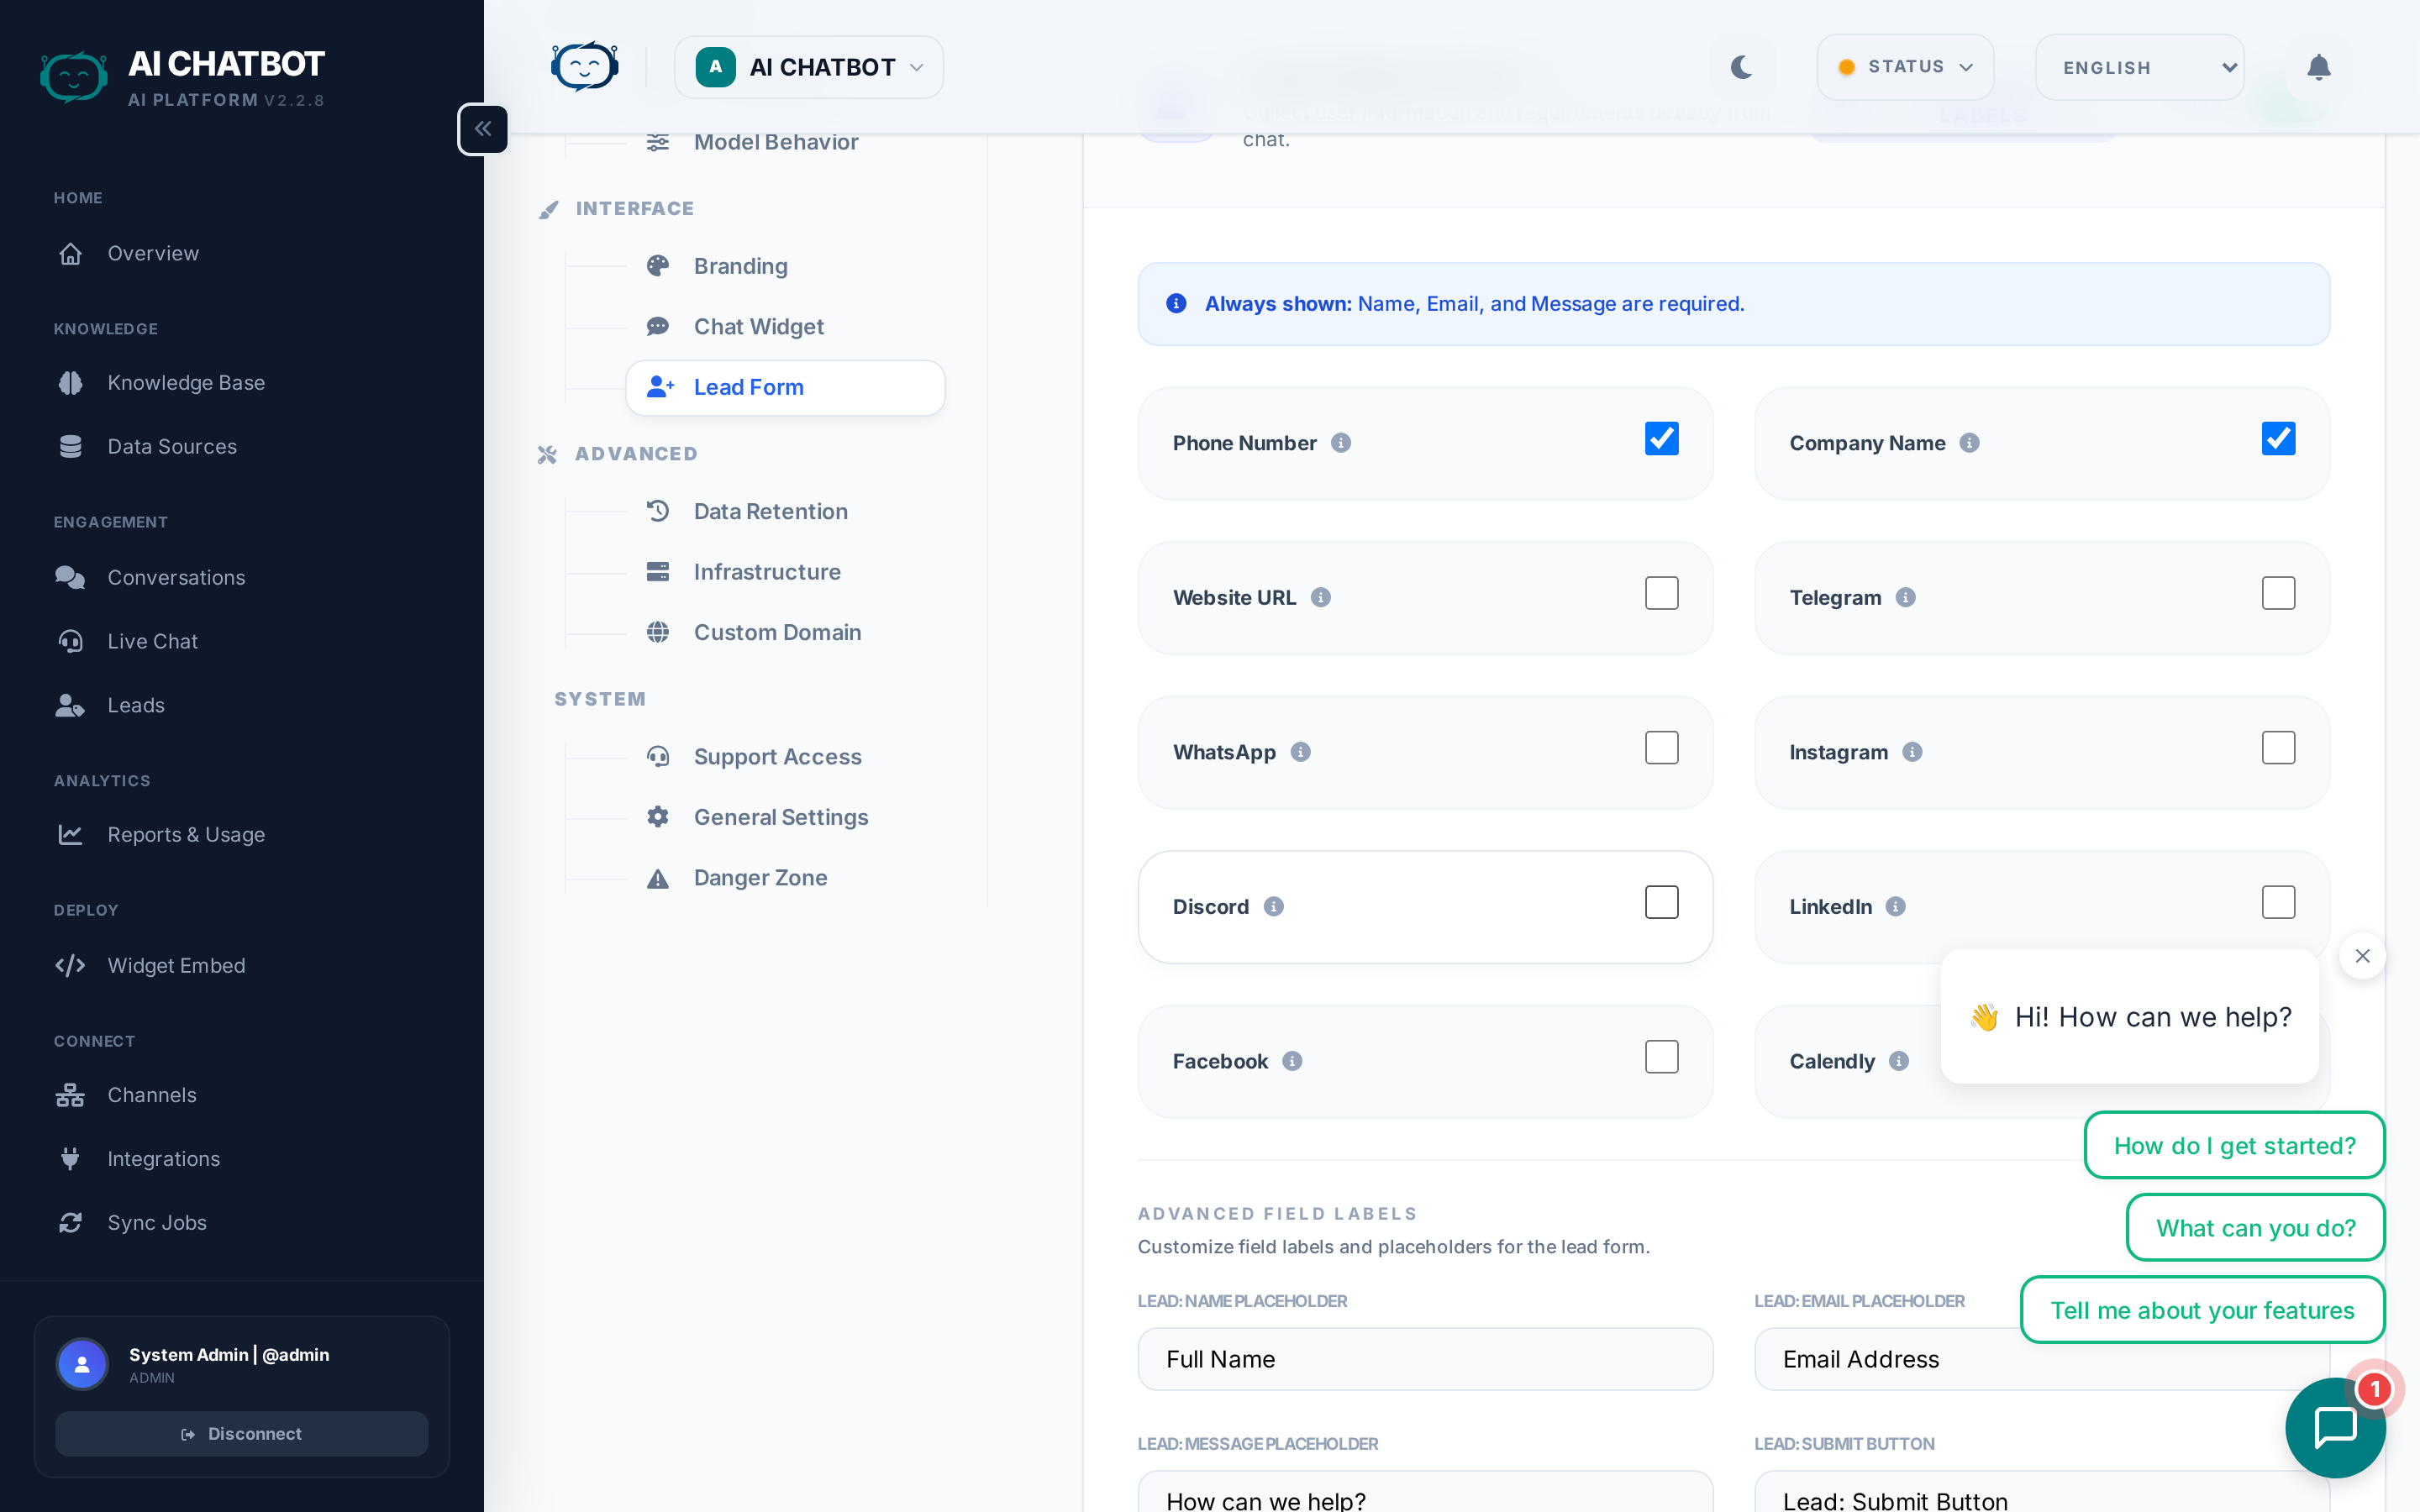Toggle dark mode moon icon
The height and width of the screenshot is (1512, 2420).
(x=1741, y=67)
